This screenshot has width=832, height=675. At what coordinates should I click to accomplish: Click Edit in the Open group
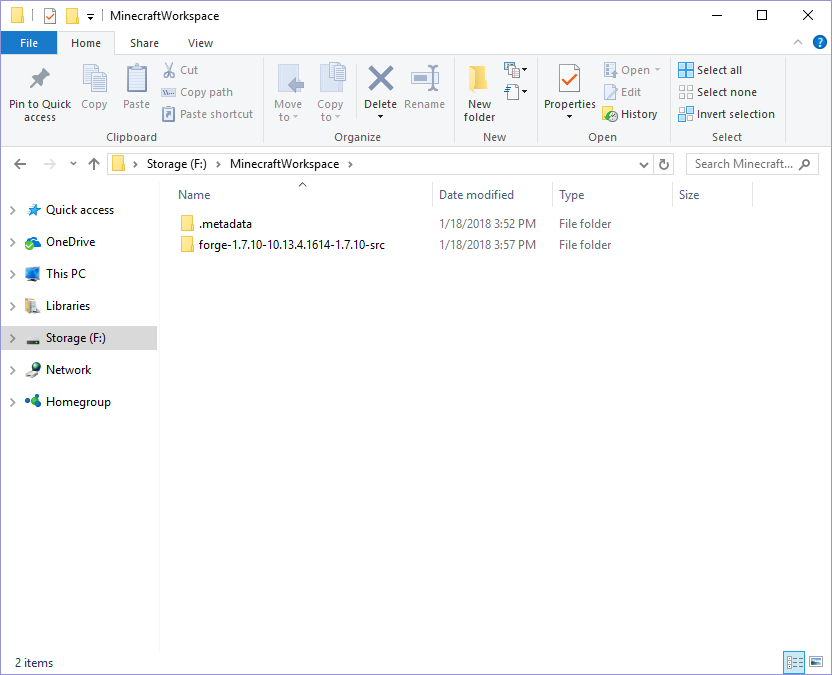623,92
